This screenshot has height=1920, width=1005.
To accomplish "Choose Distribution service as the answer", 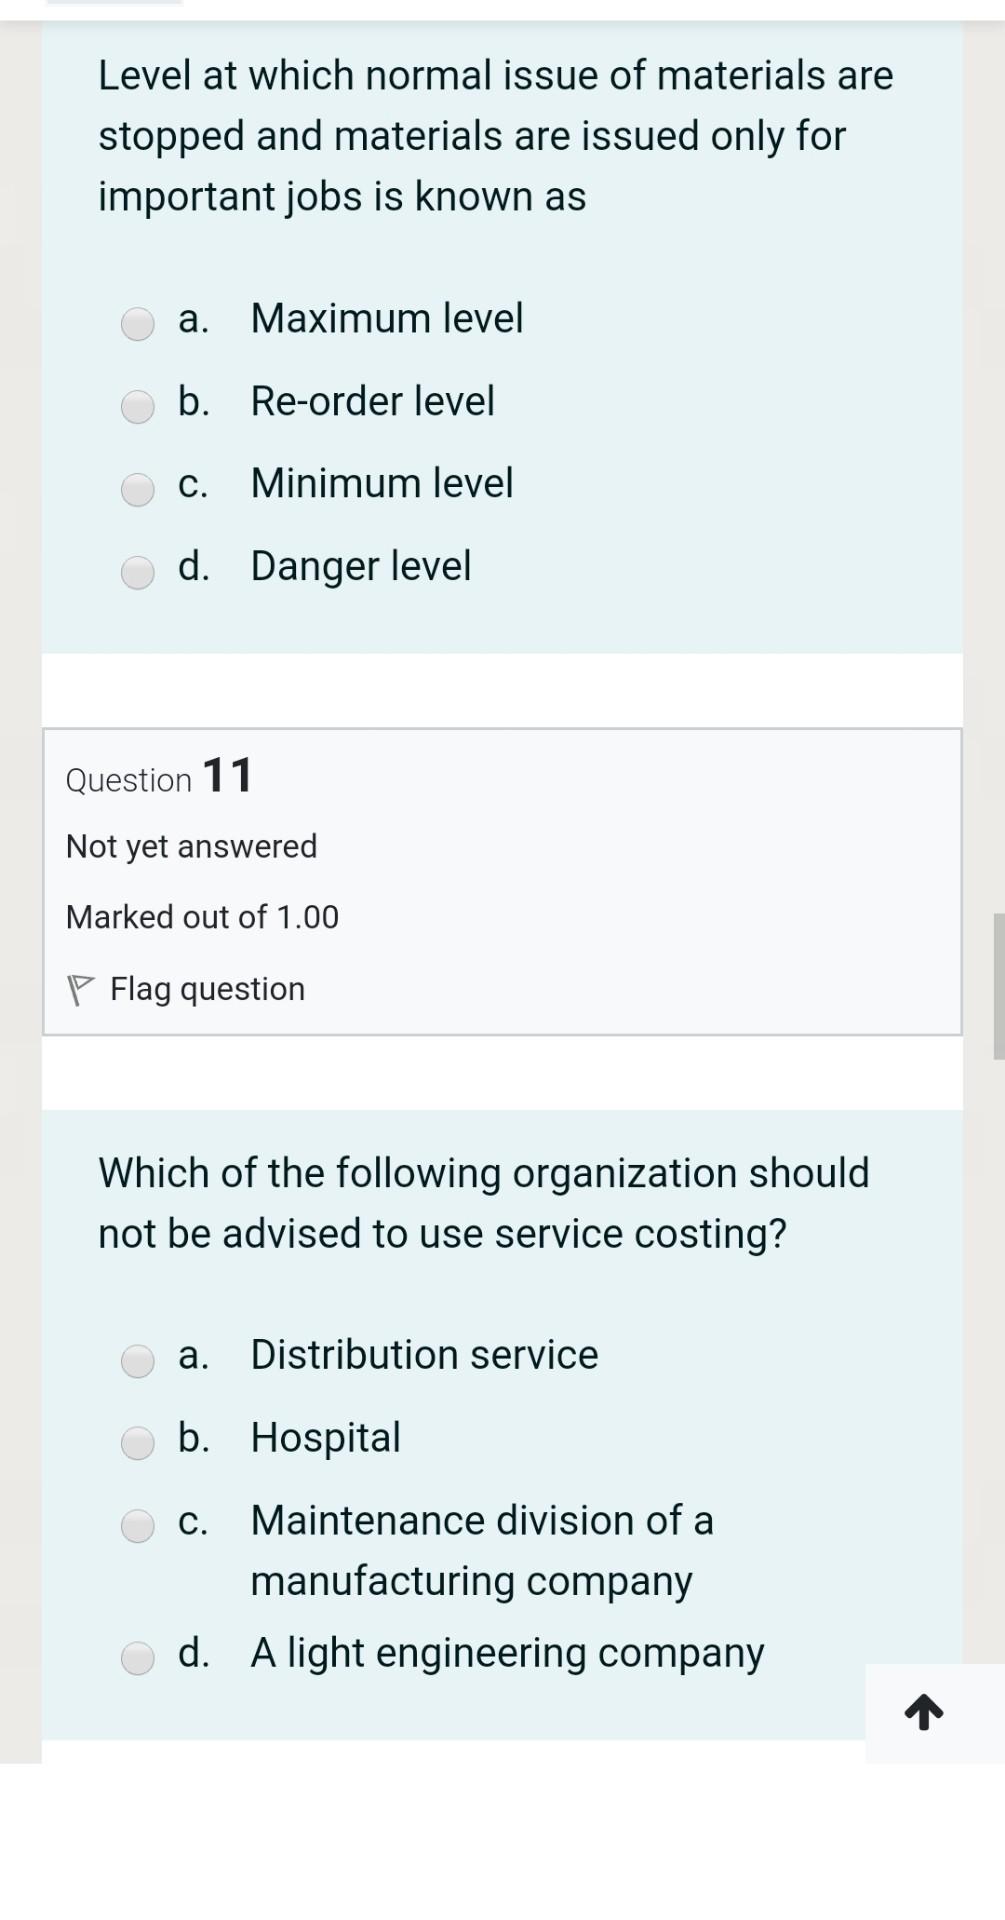I will point(137,1361).
